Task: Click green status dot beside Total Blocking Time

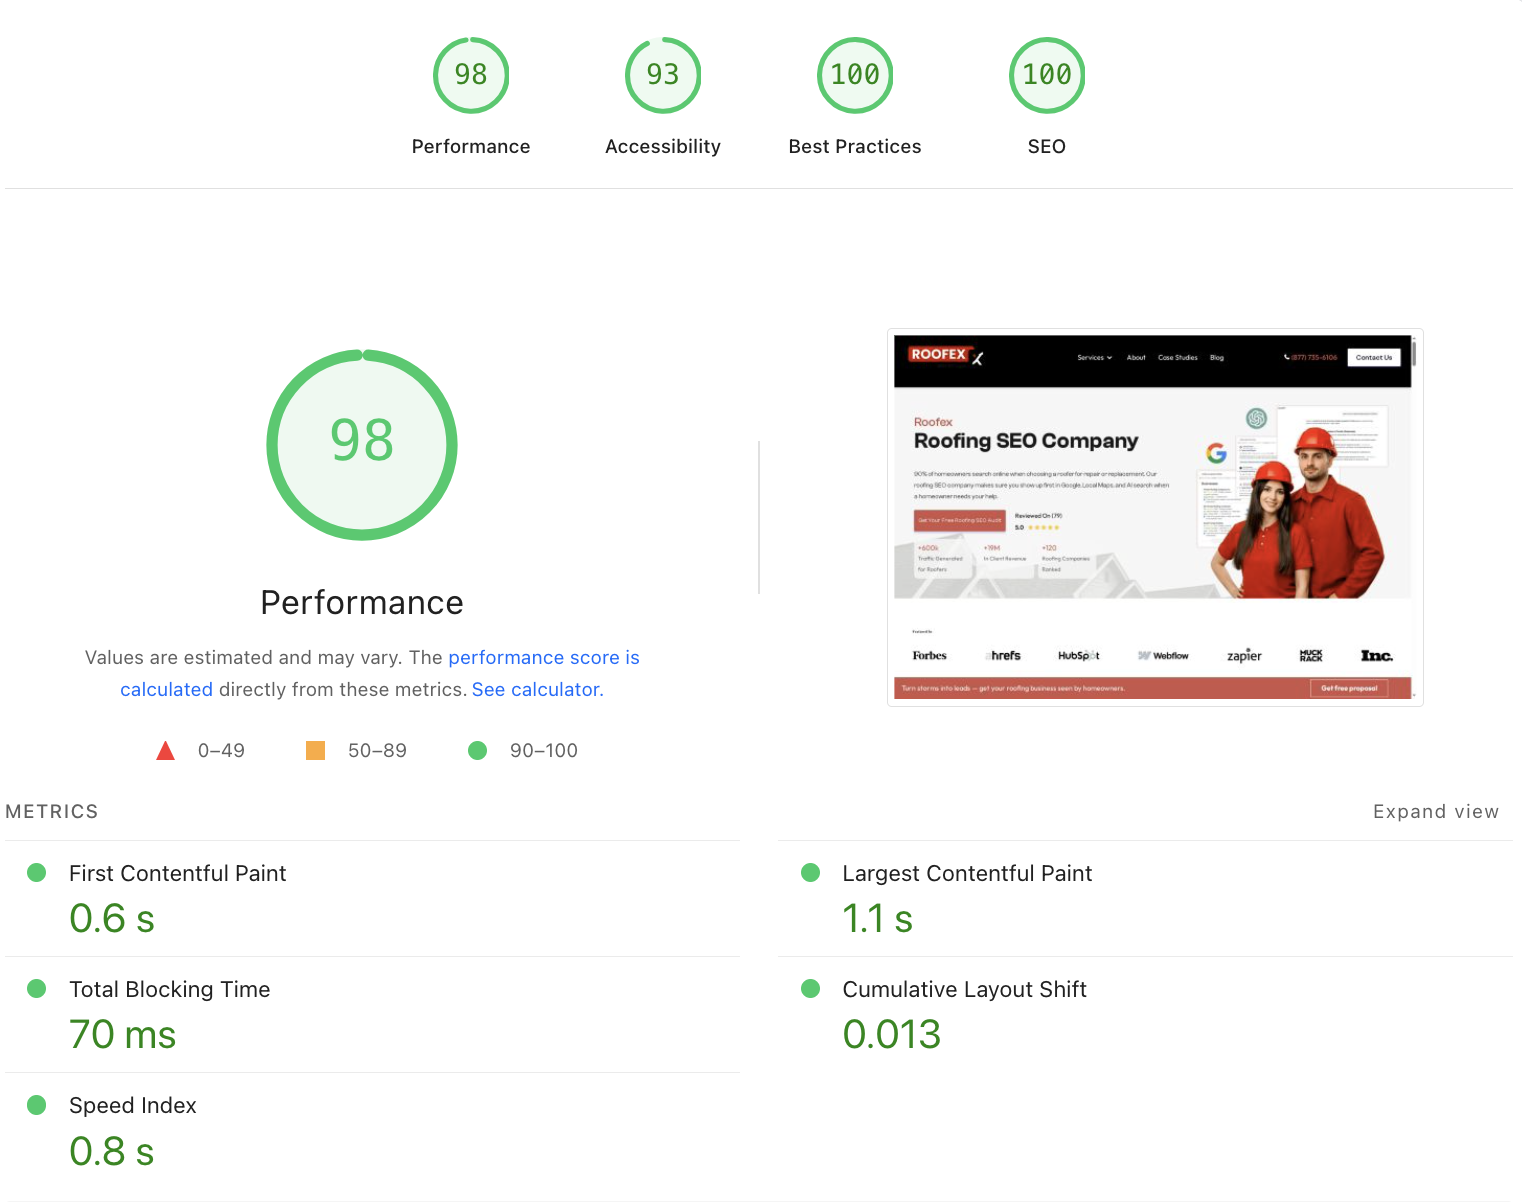Action: tap(37, 989)
